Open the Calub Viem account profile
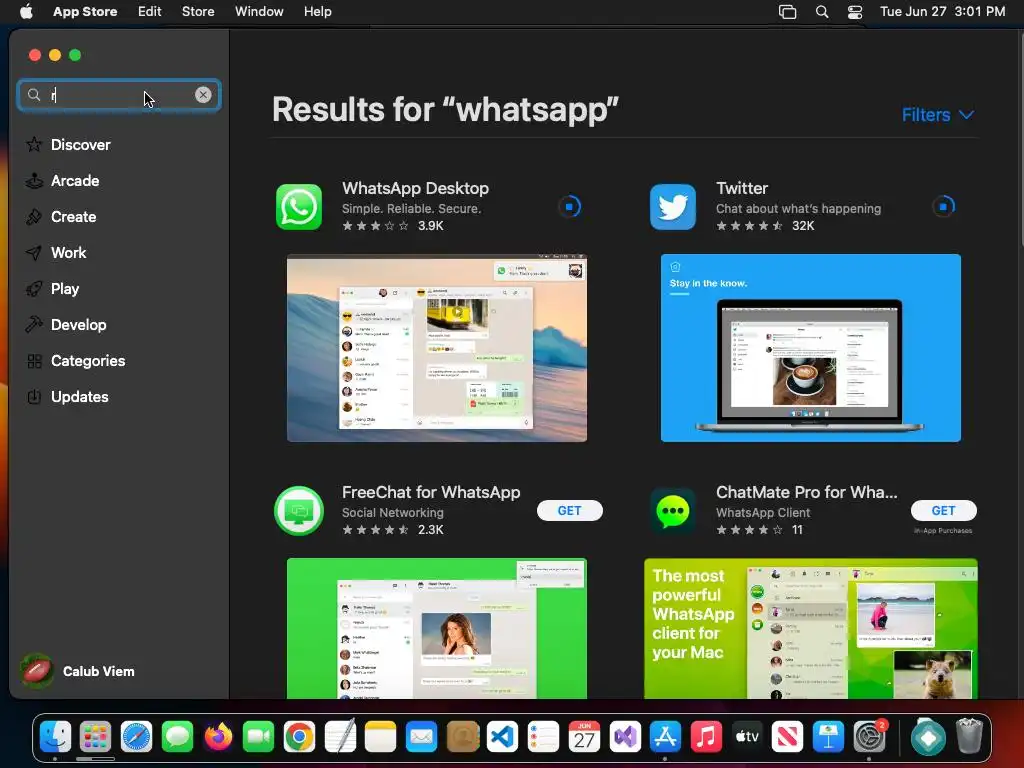The width and height of the screenshot is (1024, 768). pyautogui.click(x=78, y=671)
